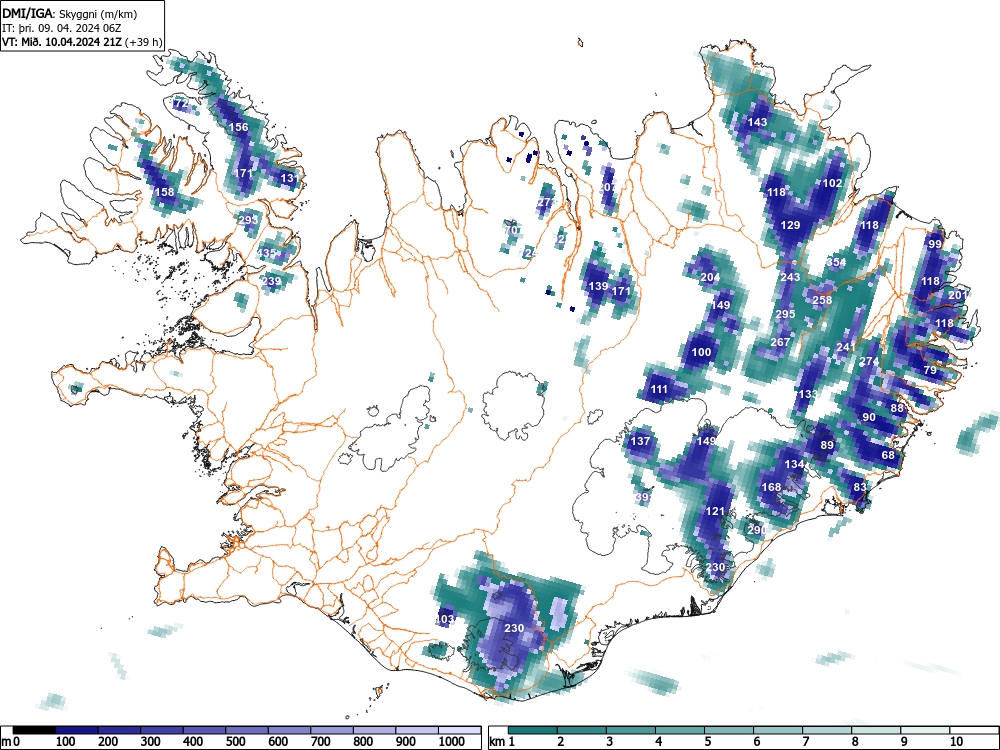
Task: Click the "1000" label in the metre legend
Action: click(451, 742)
